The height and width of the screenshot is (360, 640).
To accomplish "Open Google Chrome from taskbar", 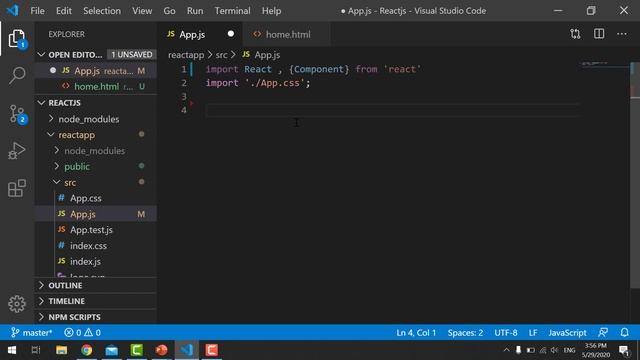I will point(87,350).
